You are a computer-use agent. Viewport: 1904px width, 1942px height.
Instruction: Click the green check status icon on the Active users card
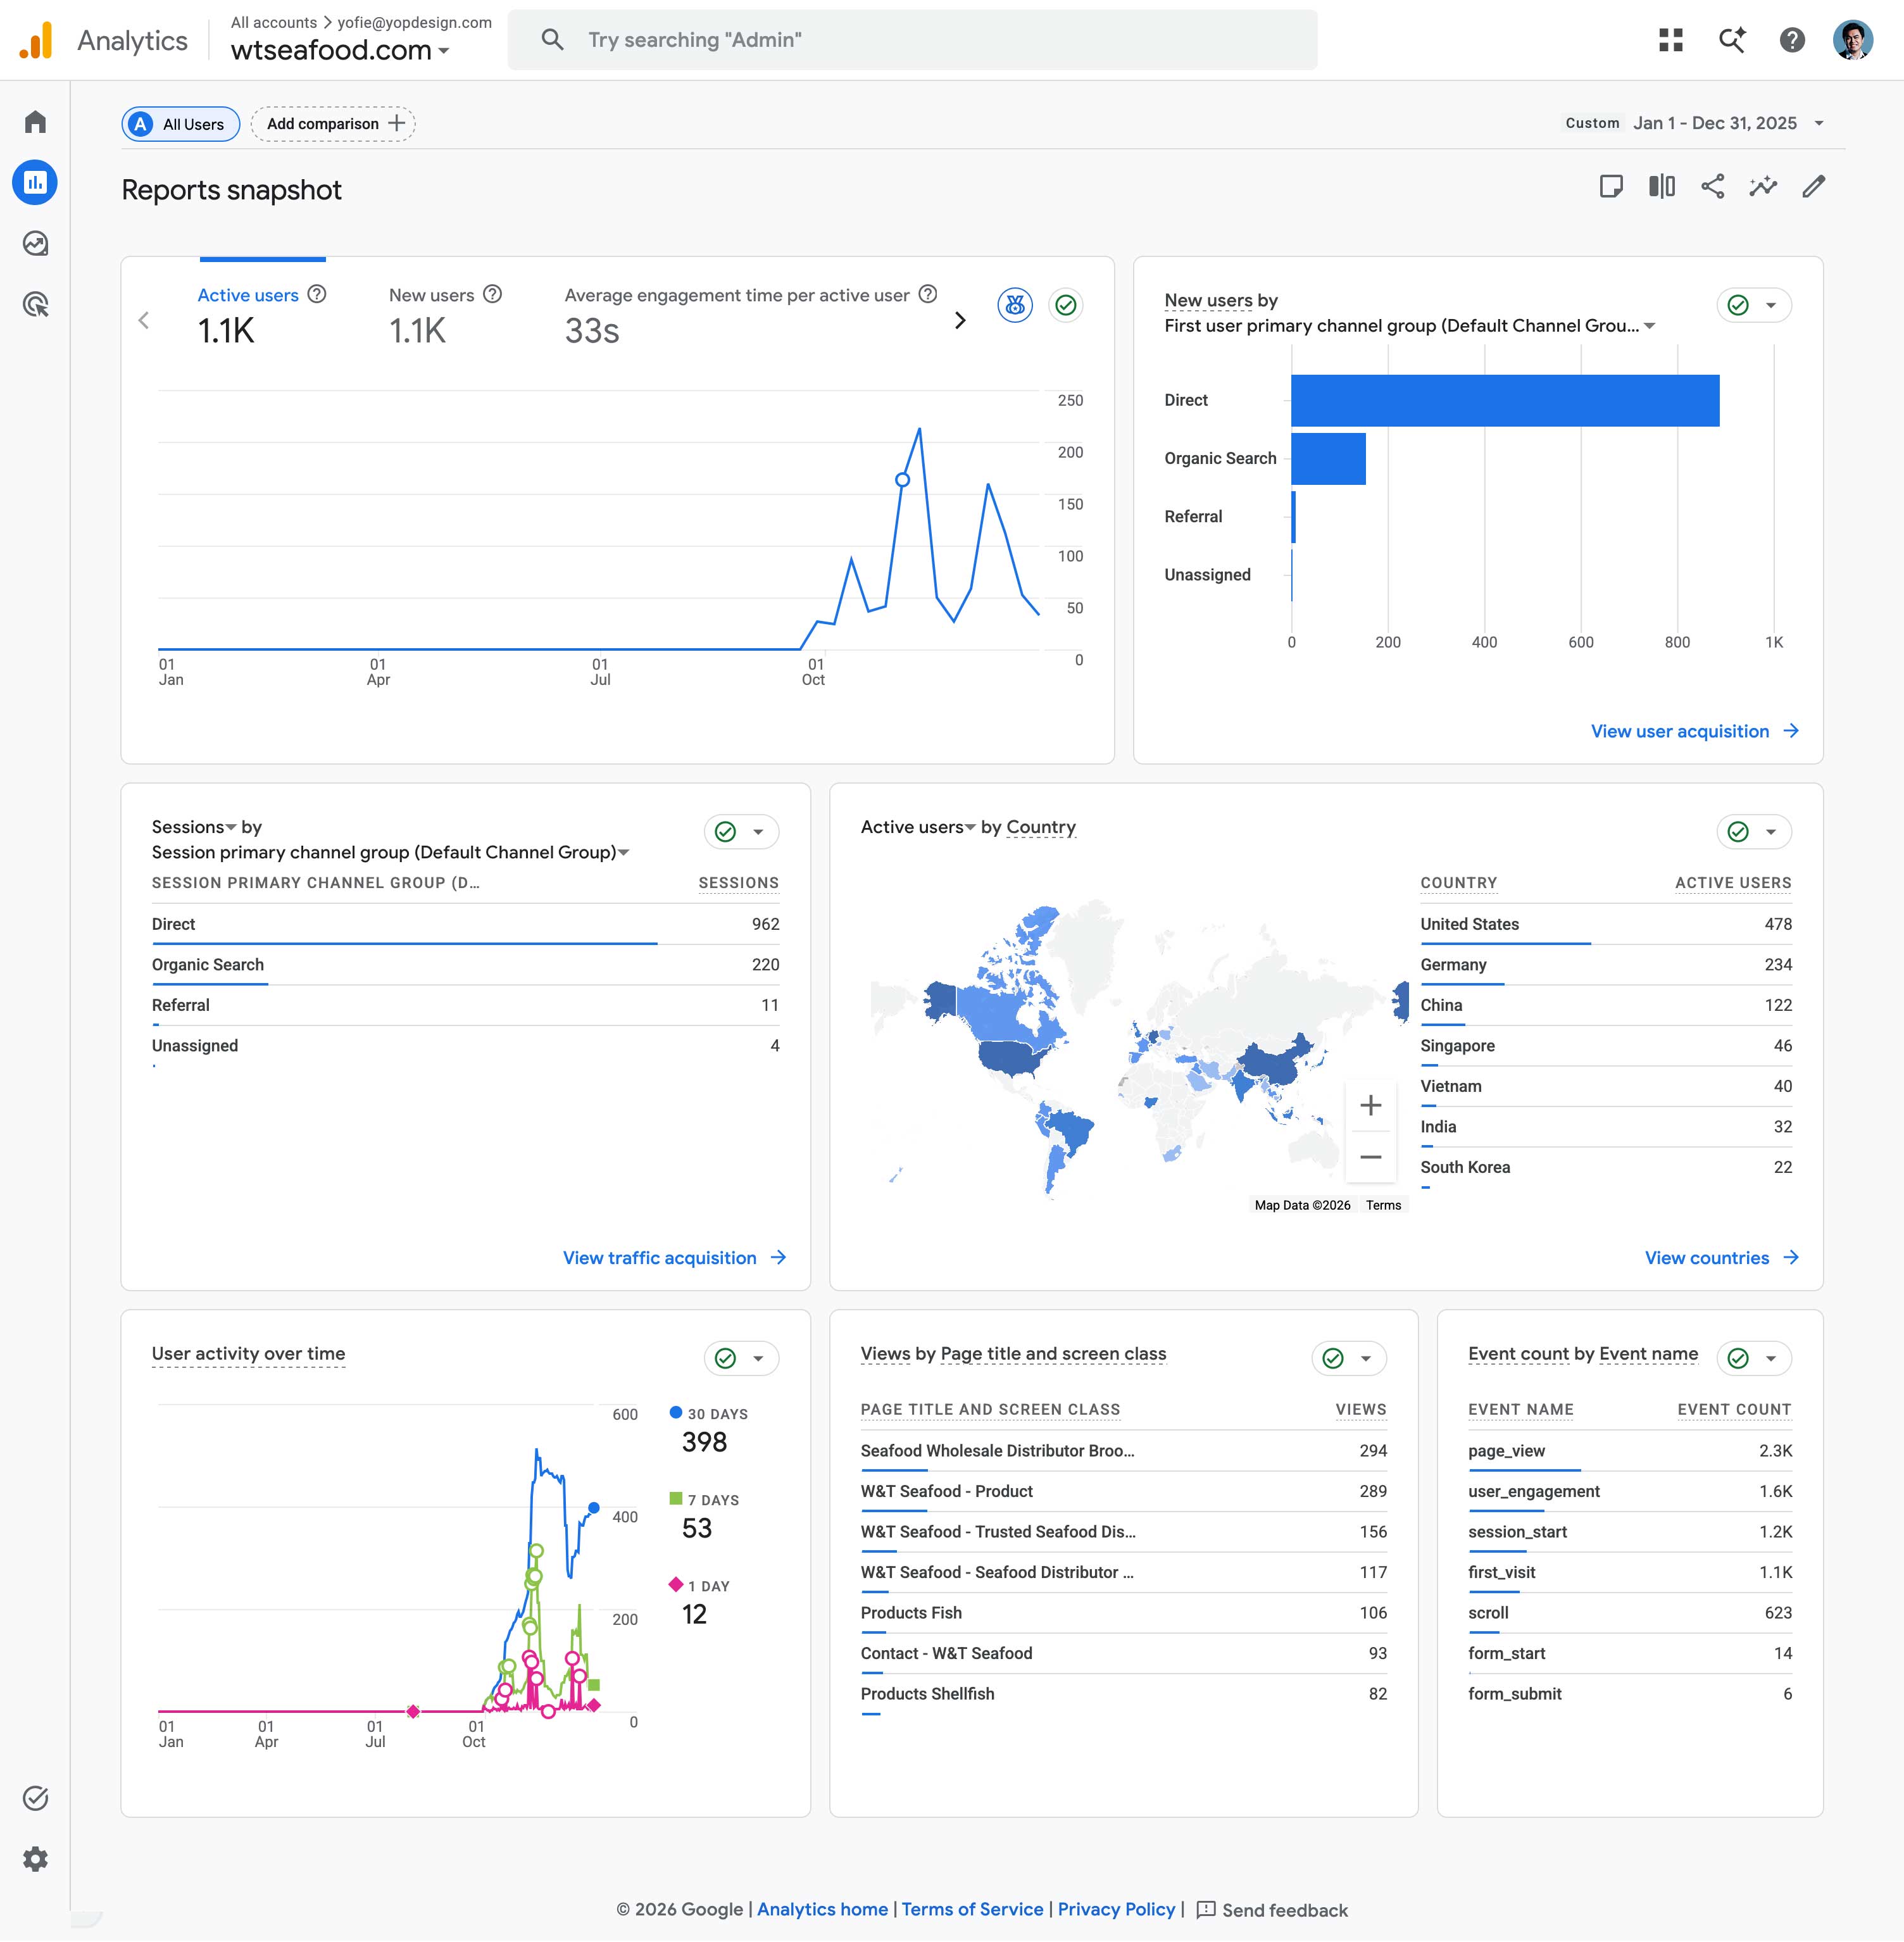click(x=1066, y=305)
